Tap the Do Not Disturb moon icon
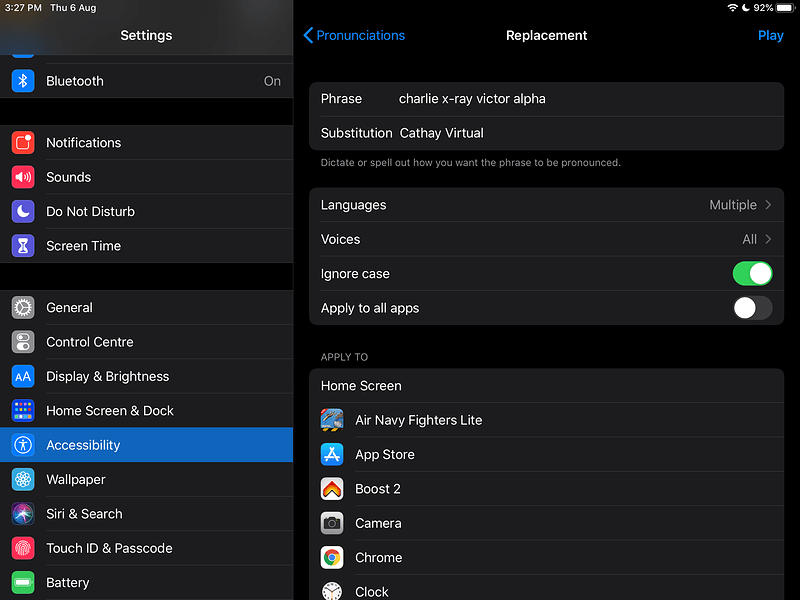The image size is (800, 600). [x=23, y=211]
